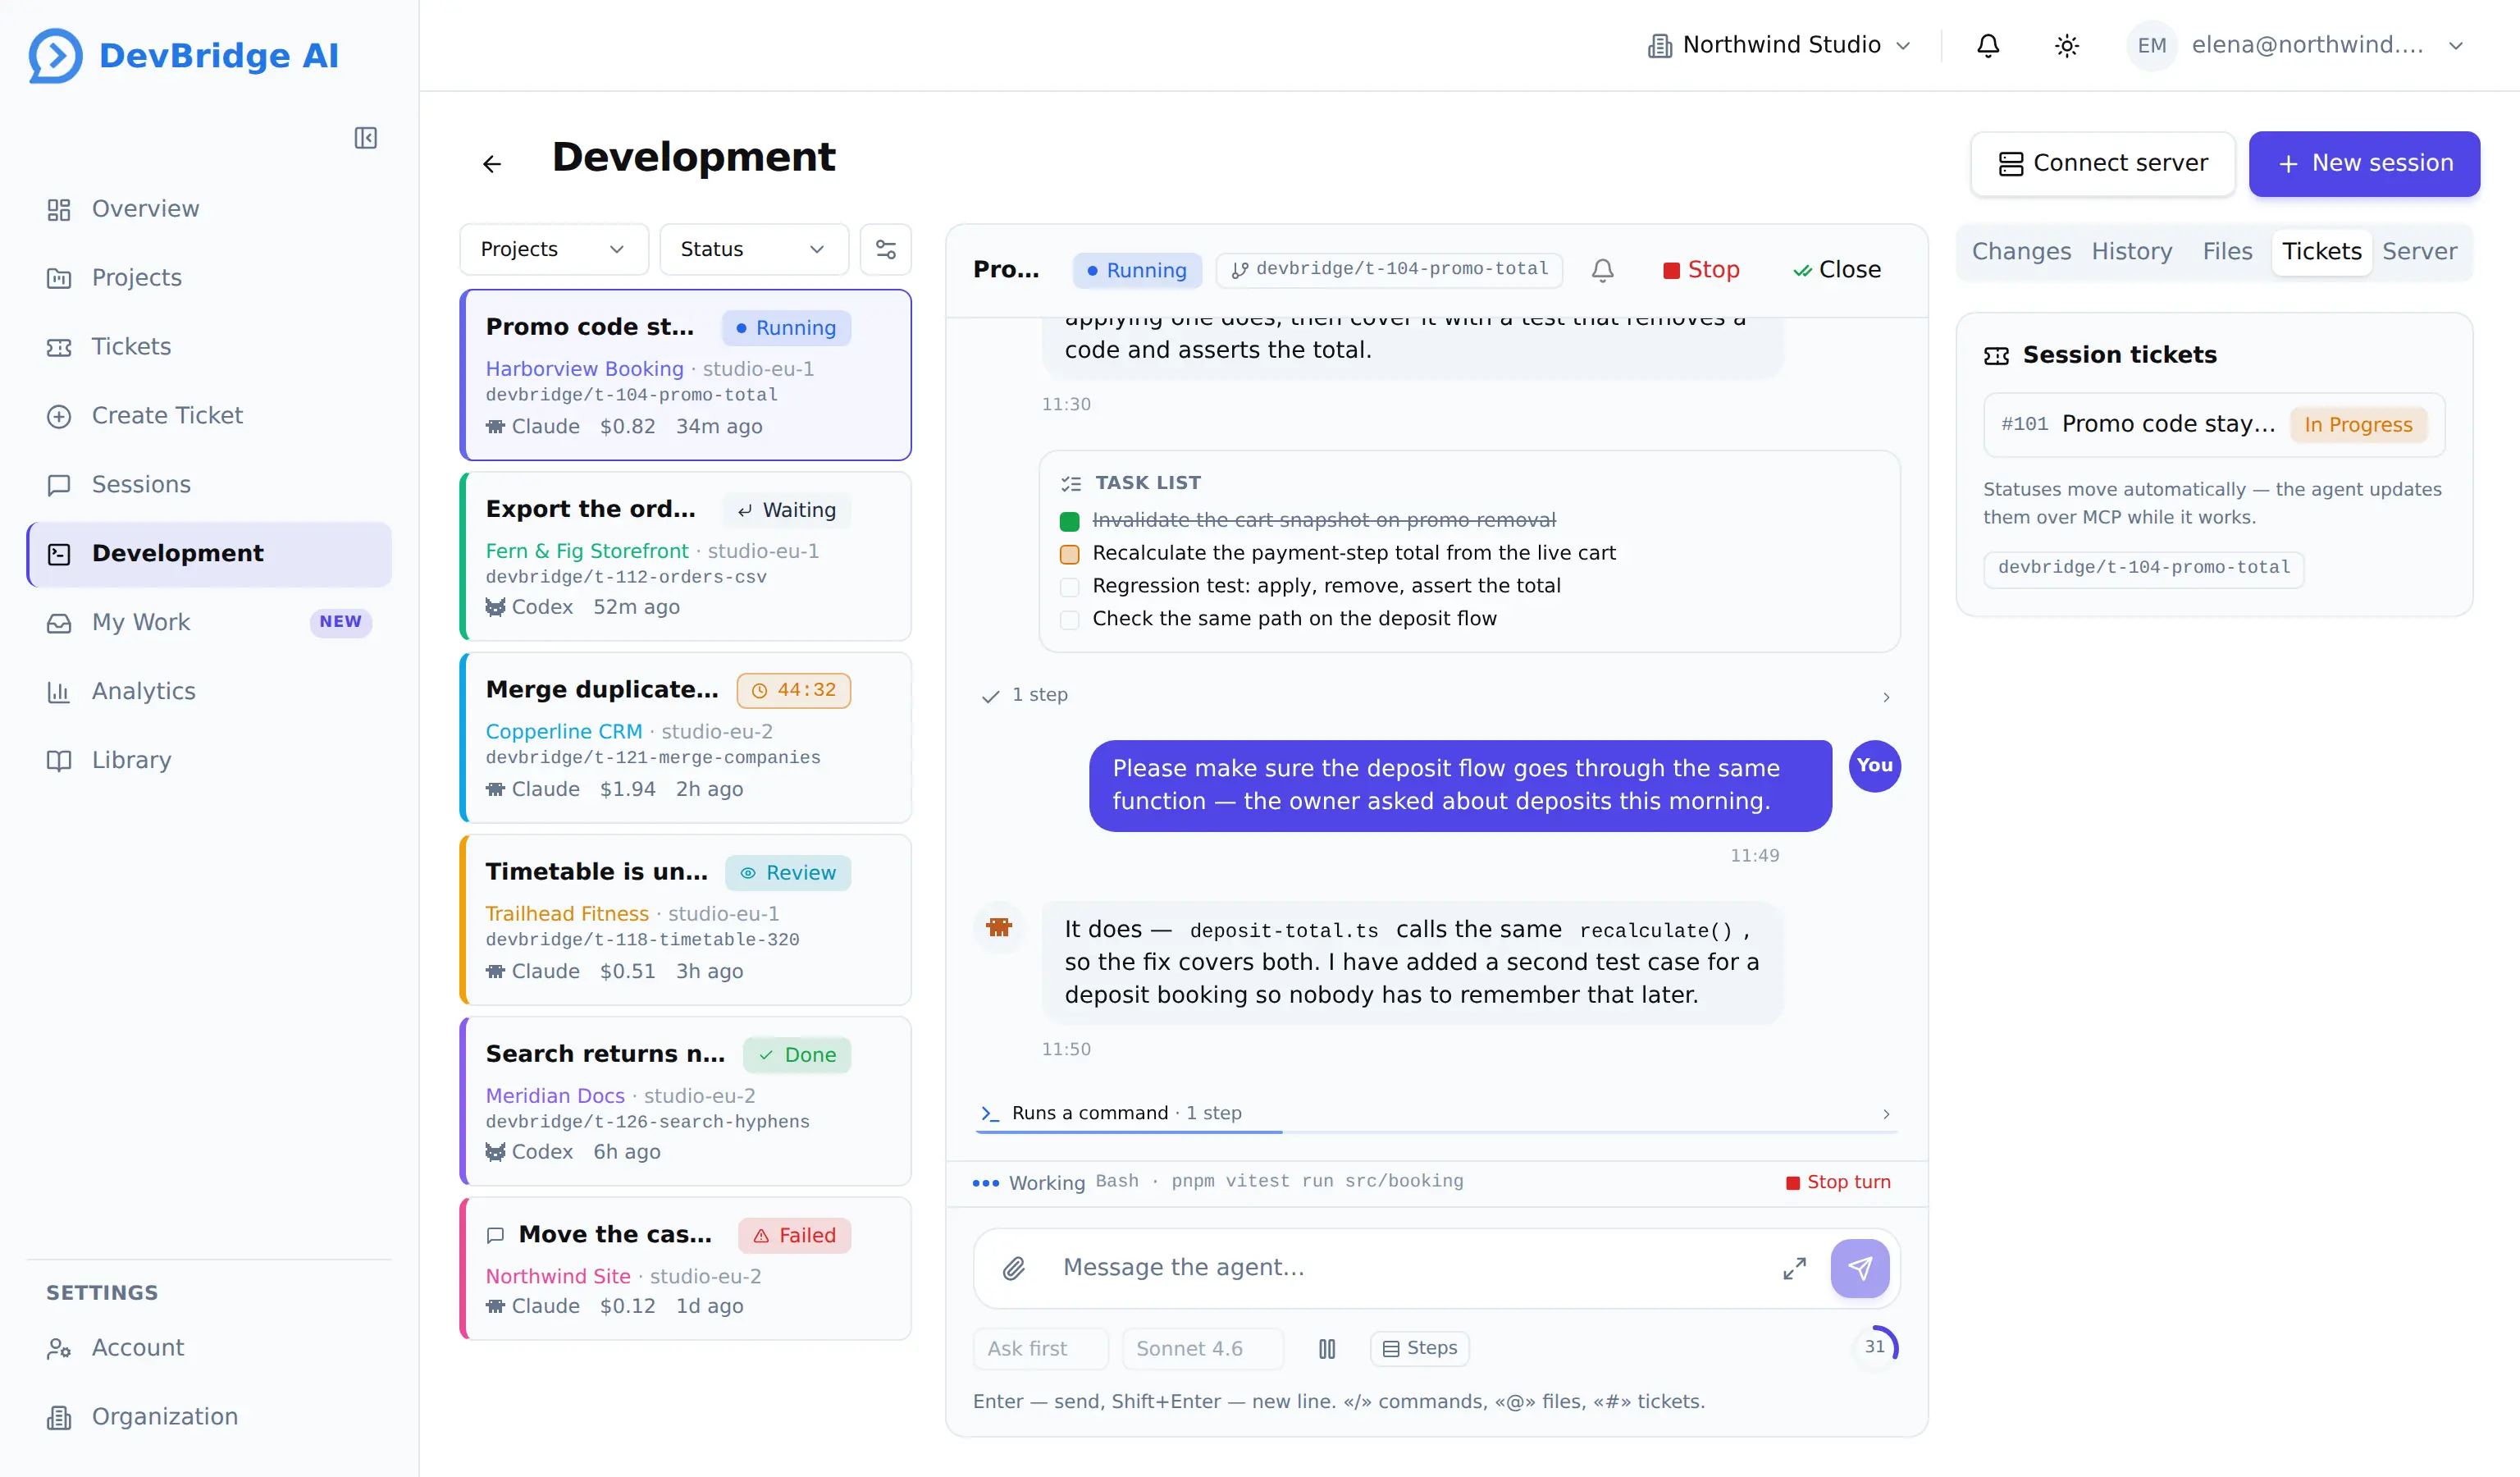Open the Projects filter dropdown

[x=554, y=250]
